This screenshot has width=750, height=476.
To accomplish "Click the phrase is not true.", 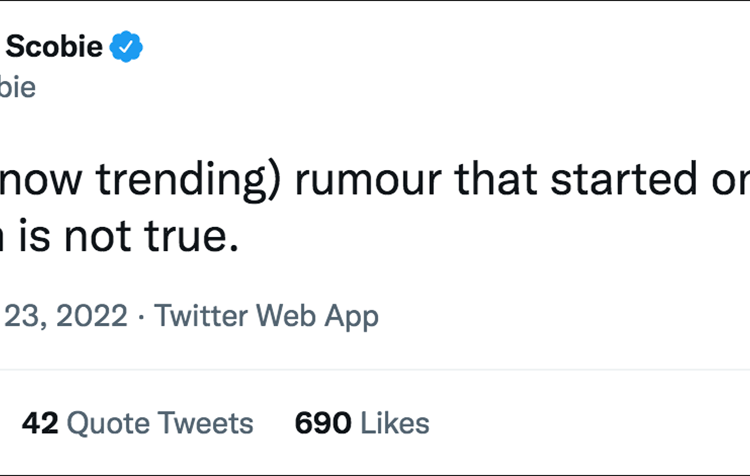I will [x=128, y=236].
